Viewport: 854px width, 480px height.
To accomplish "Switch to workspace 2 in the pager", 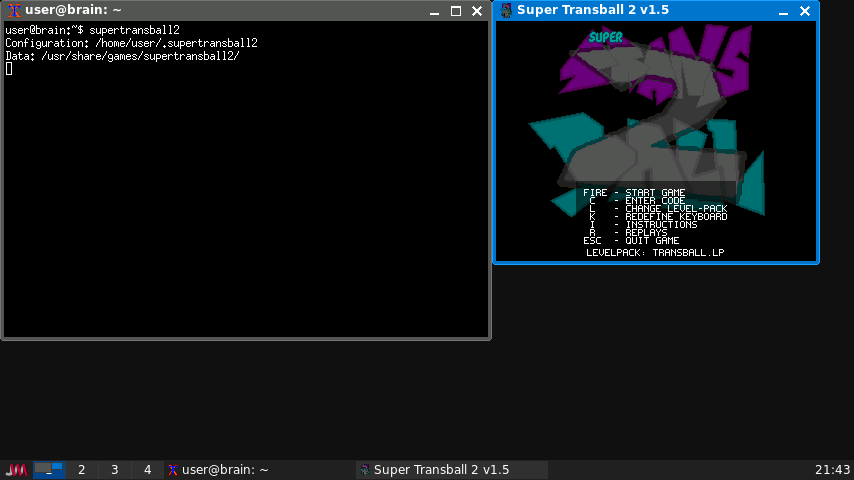I will coord(82,470).
